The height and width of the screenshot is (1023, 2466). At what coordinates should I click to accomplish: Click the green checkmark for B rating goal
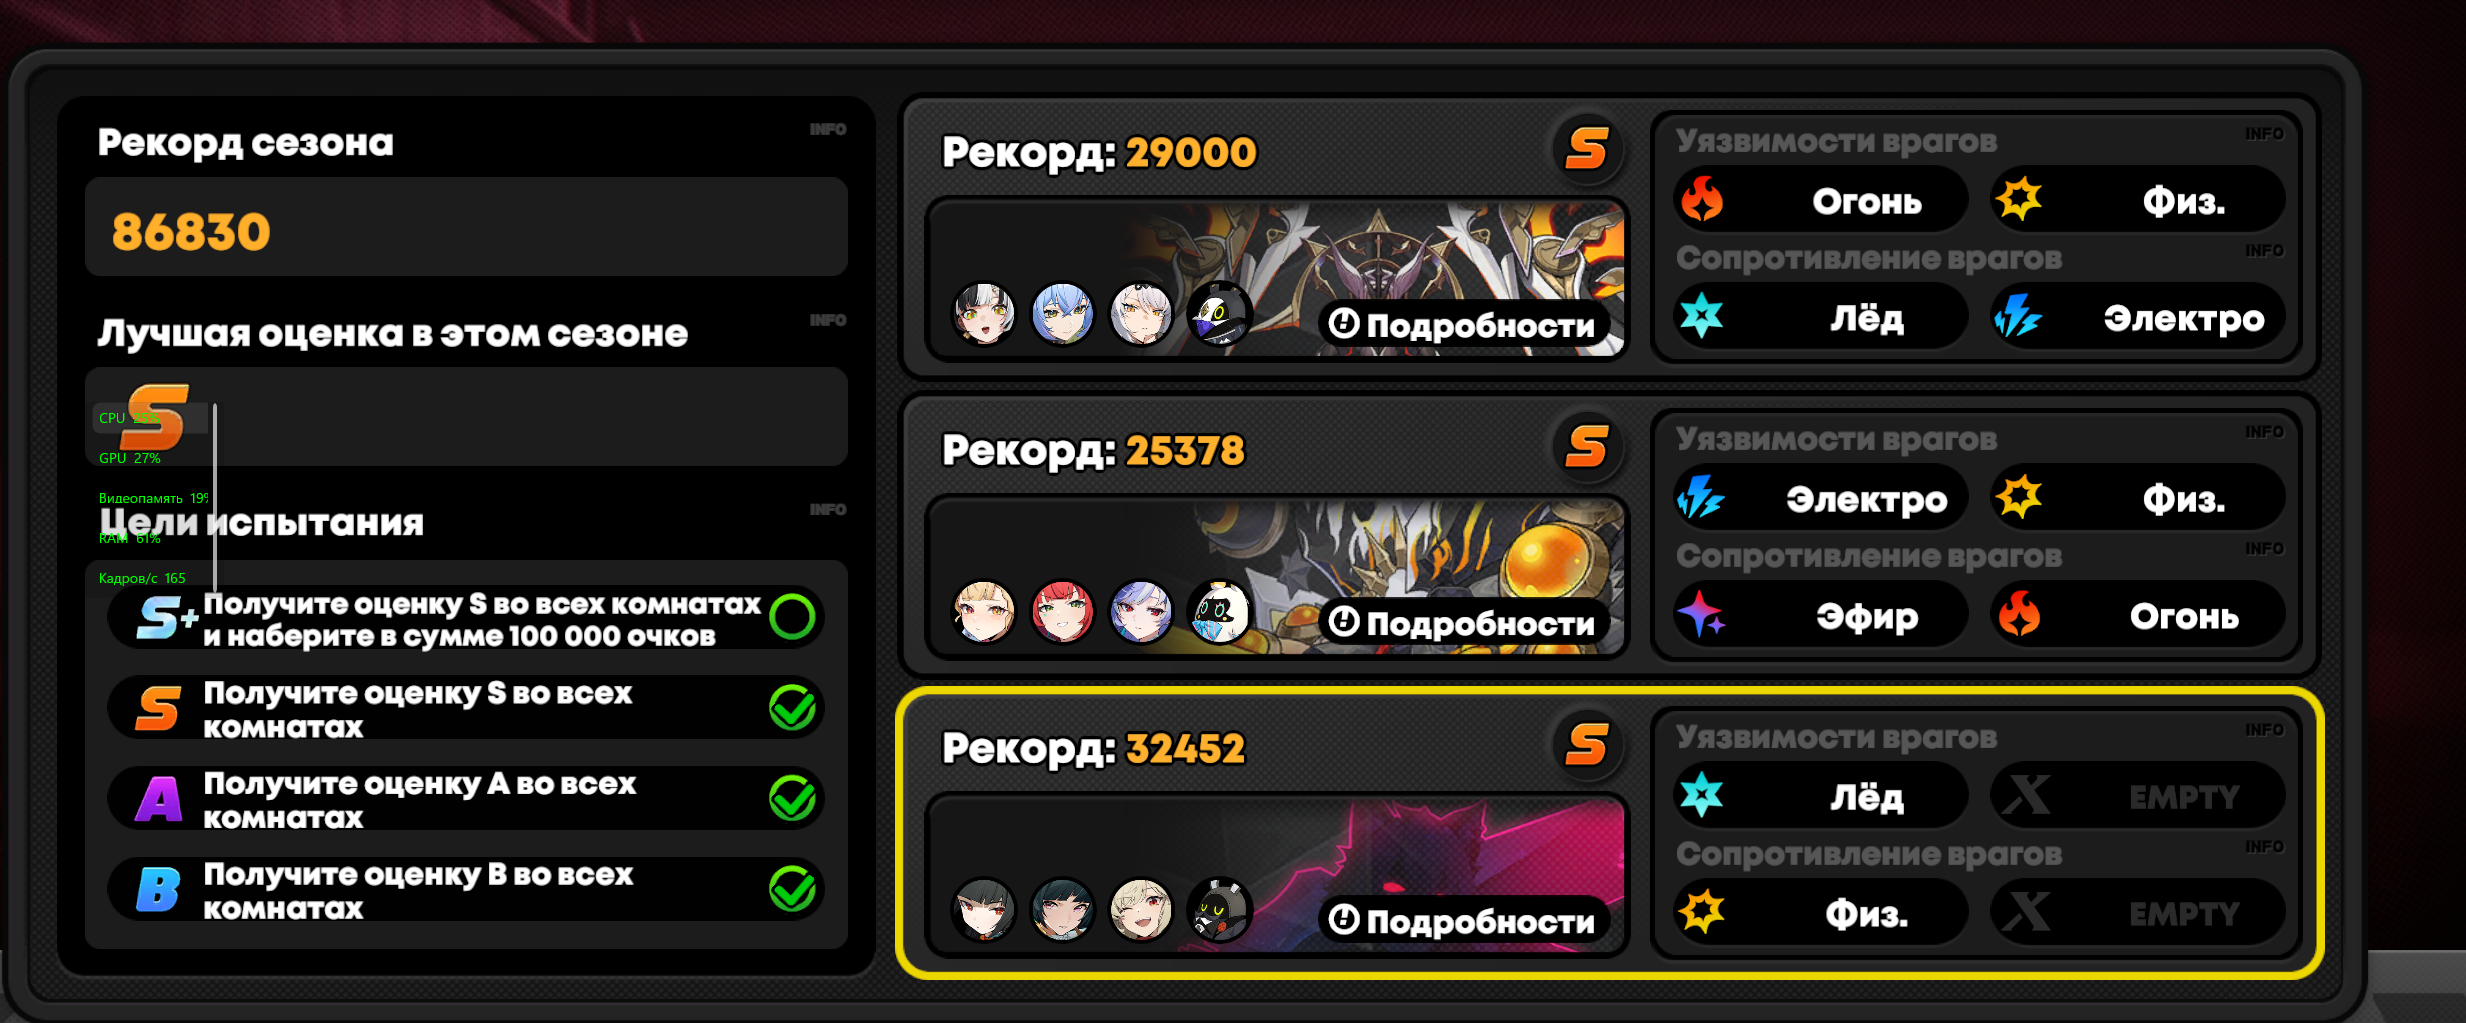coord(793,889)
